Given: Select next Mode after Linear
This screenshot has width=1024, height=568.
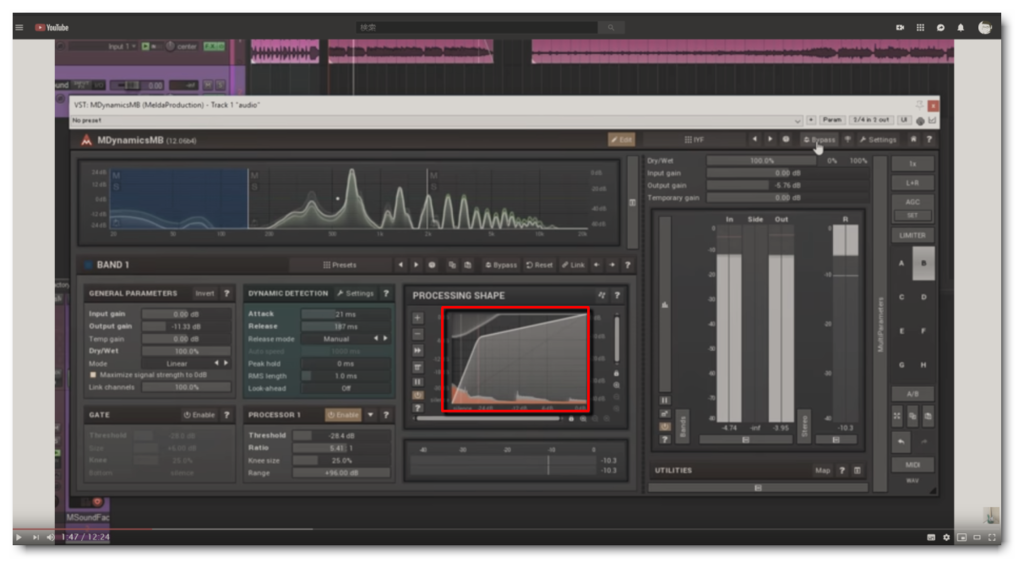Looking at the screenshot, I should (x=226, y=363).
